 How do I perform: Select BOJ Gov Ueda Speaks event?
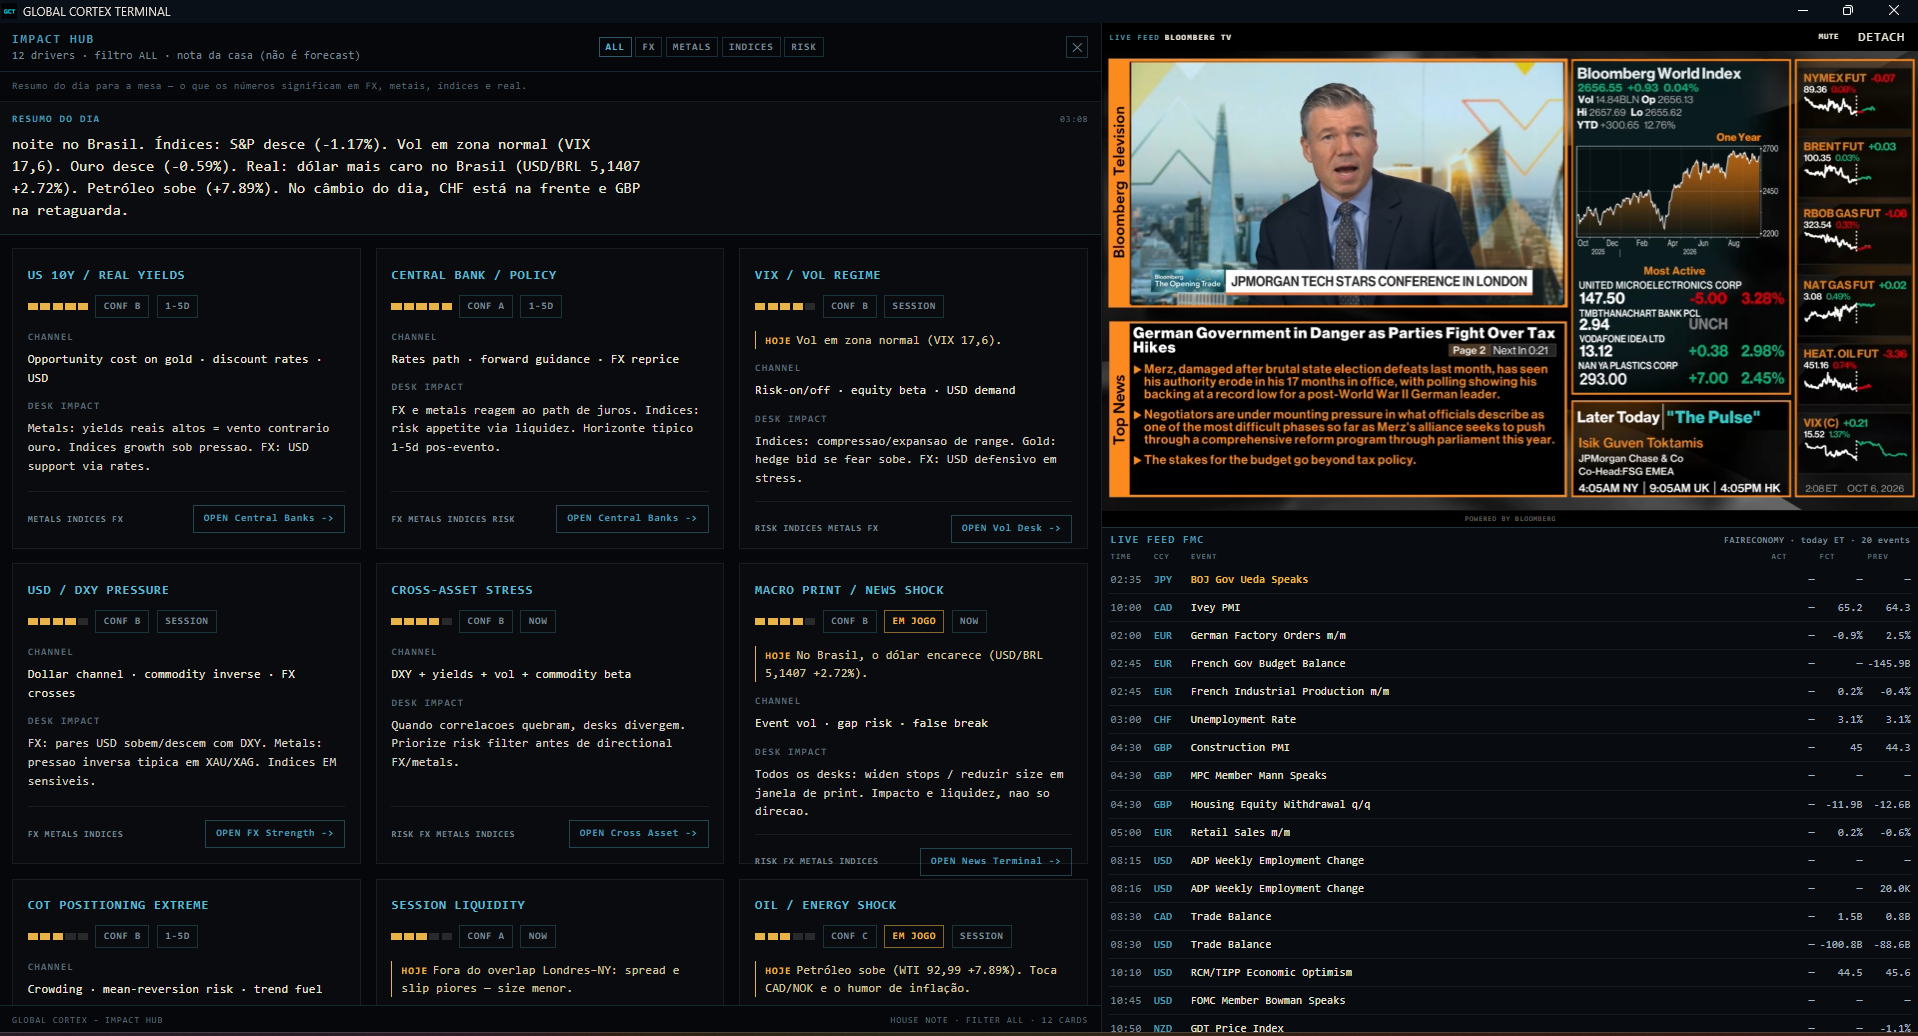[1510, 580]
